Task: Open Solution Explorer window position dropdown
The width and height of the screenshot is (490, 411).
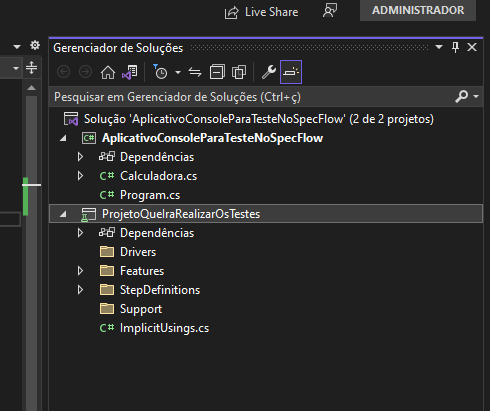Action: 439,47
